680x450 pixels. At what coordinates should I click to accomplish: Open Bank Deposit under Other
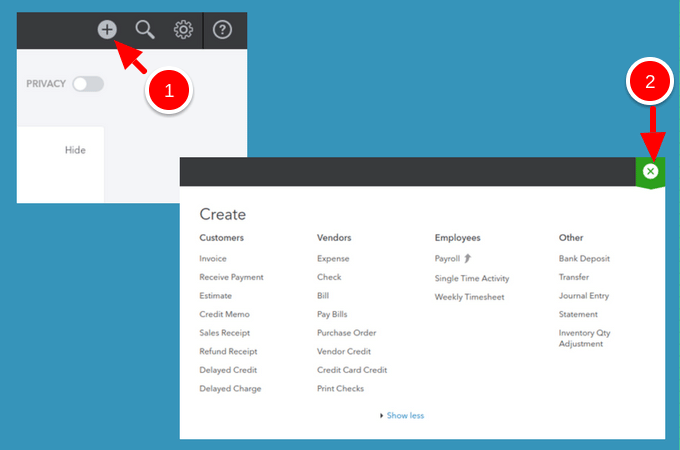(x=584, y=259)
